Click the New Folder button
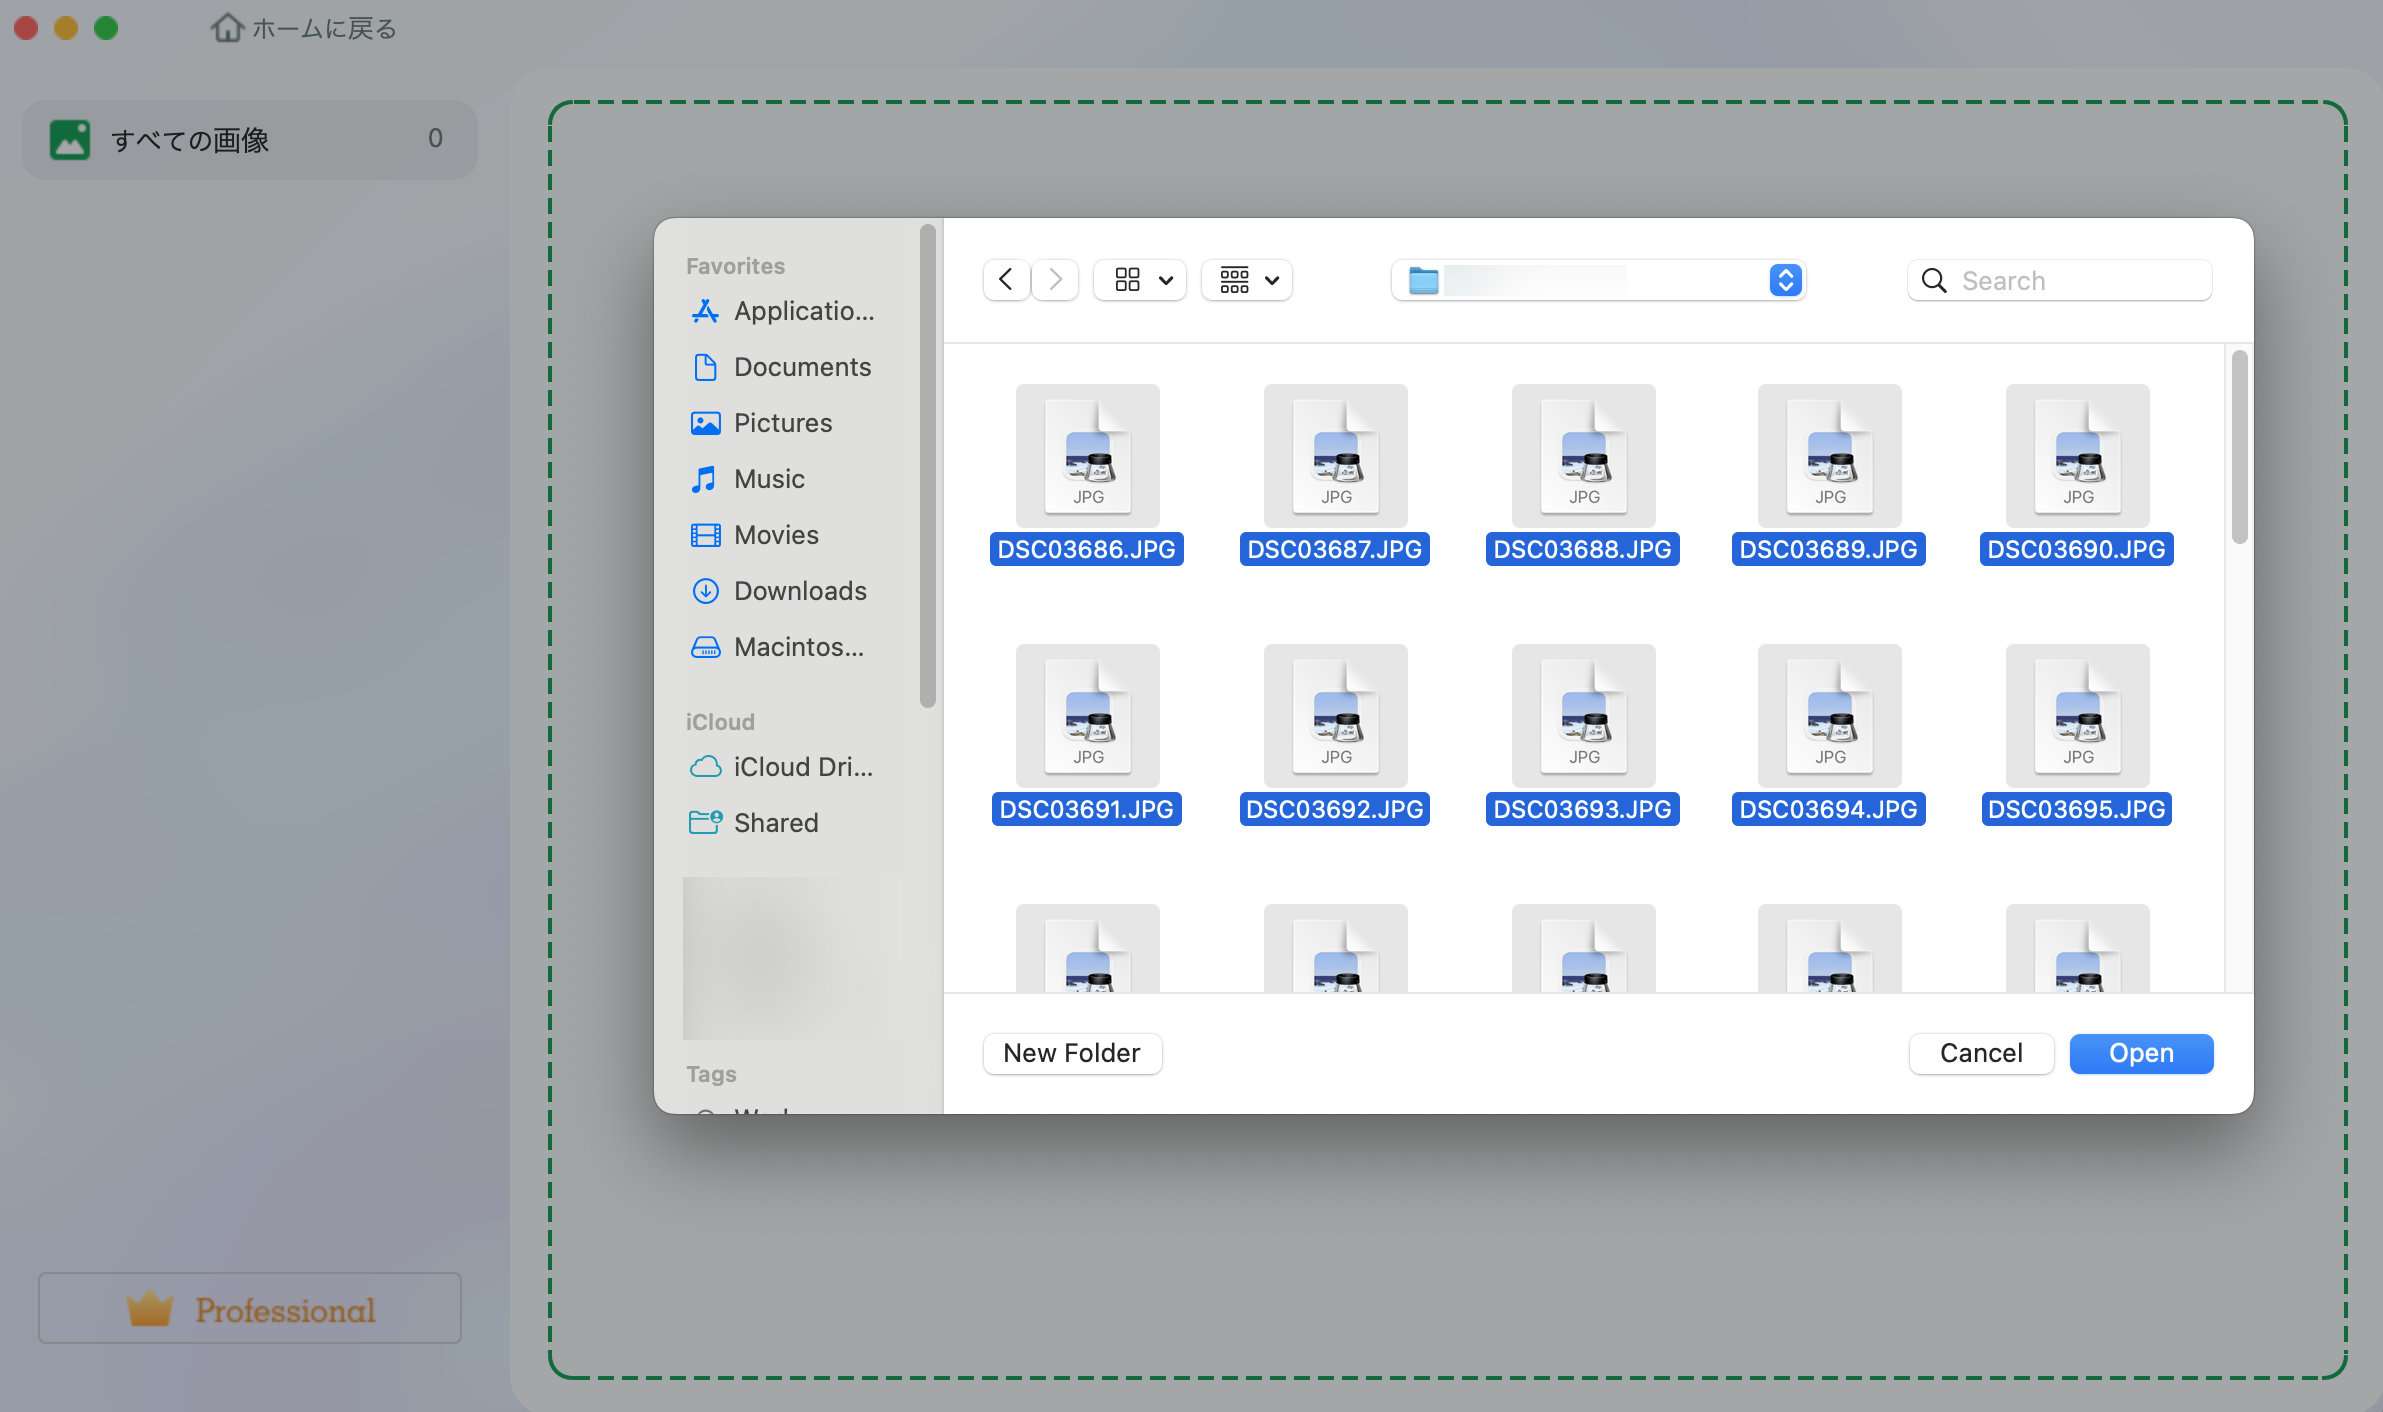Image resolution: width=2383 pixels, height=1412 pixels. point(1071,1053)
